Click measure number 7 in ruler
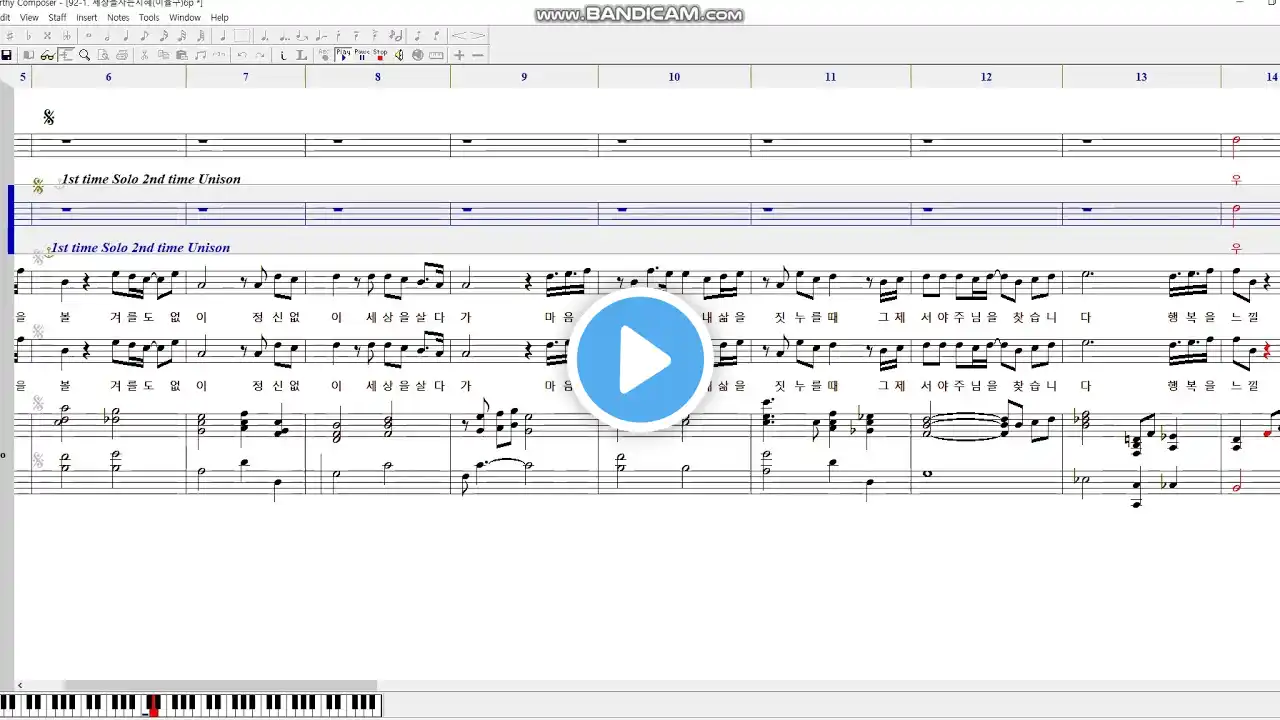Screen dimensions: 1280x720 (245, 77)
